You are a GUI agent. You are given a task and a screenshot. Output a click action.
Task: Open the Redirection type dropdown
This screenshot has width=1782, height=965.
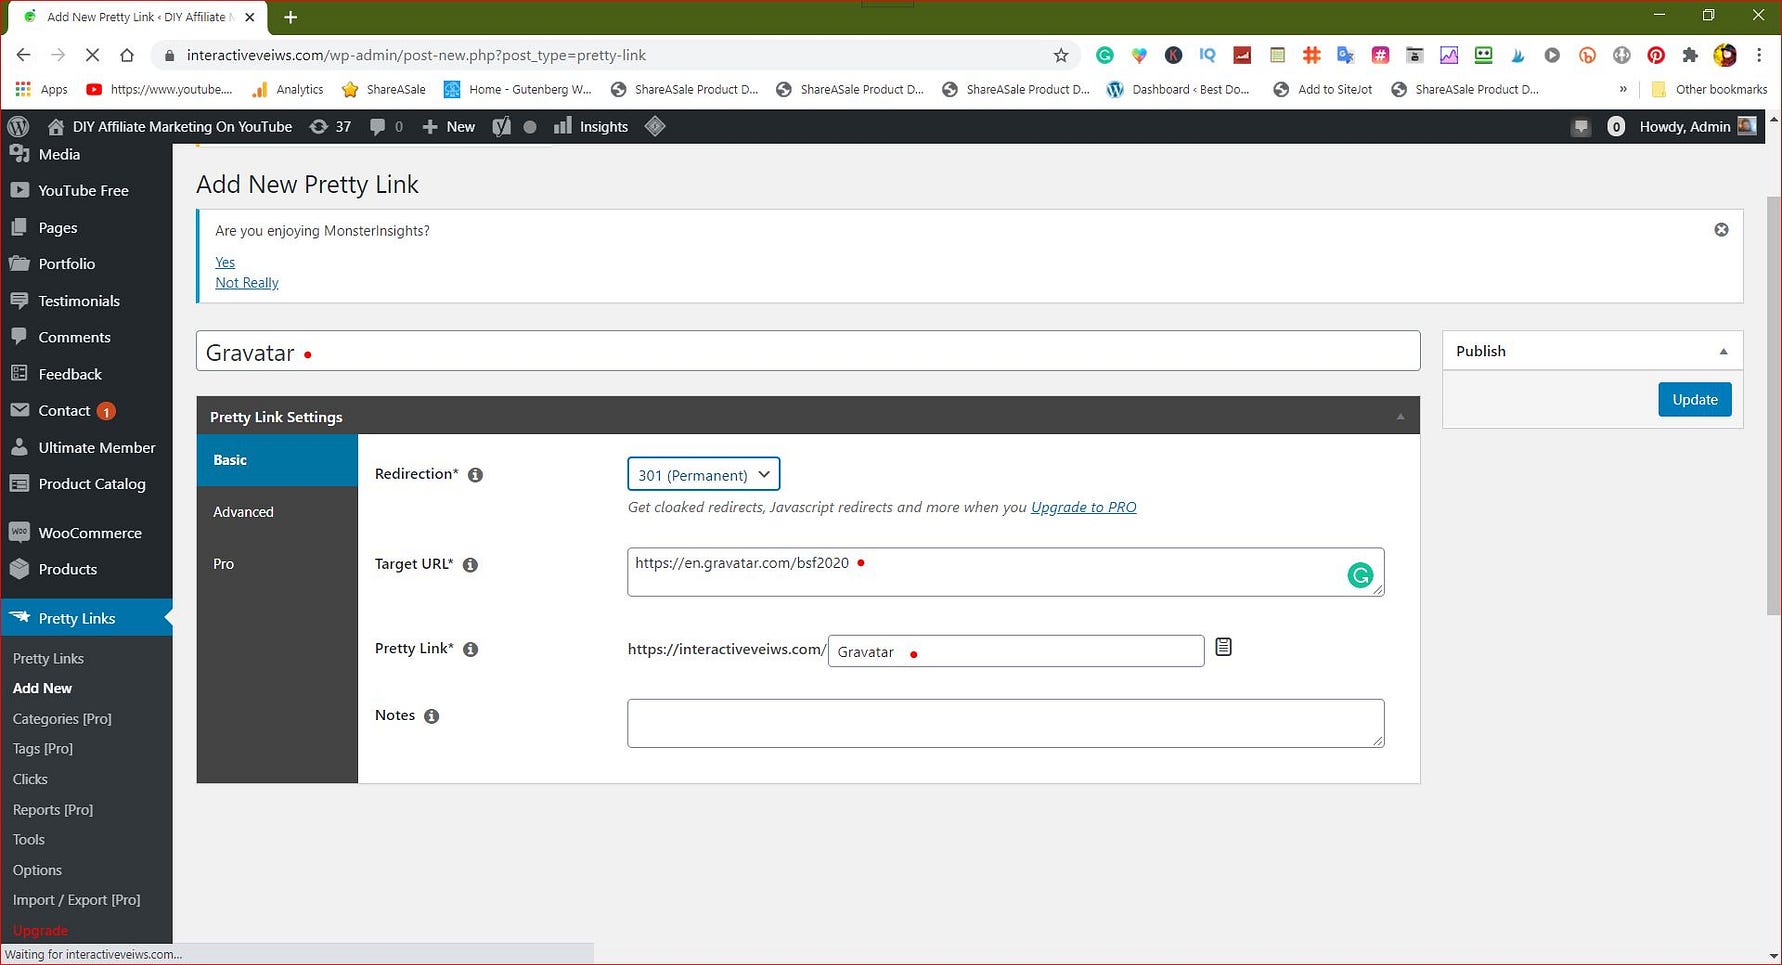(x=703, y=474)
